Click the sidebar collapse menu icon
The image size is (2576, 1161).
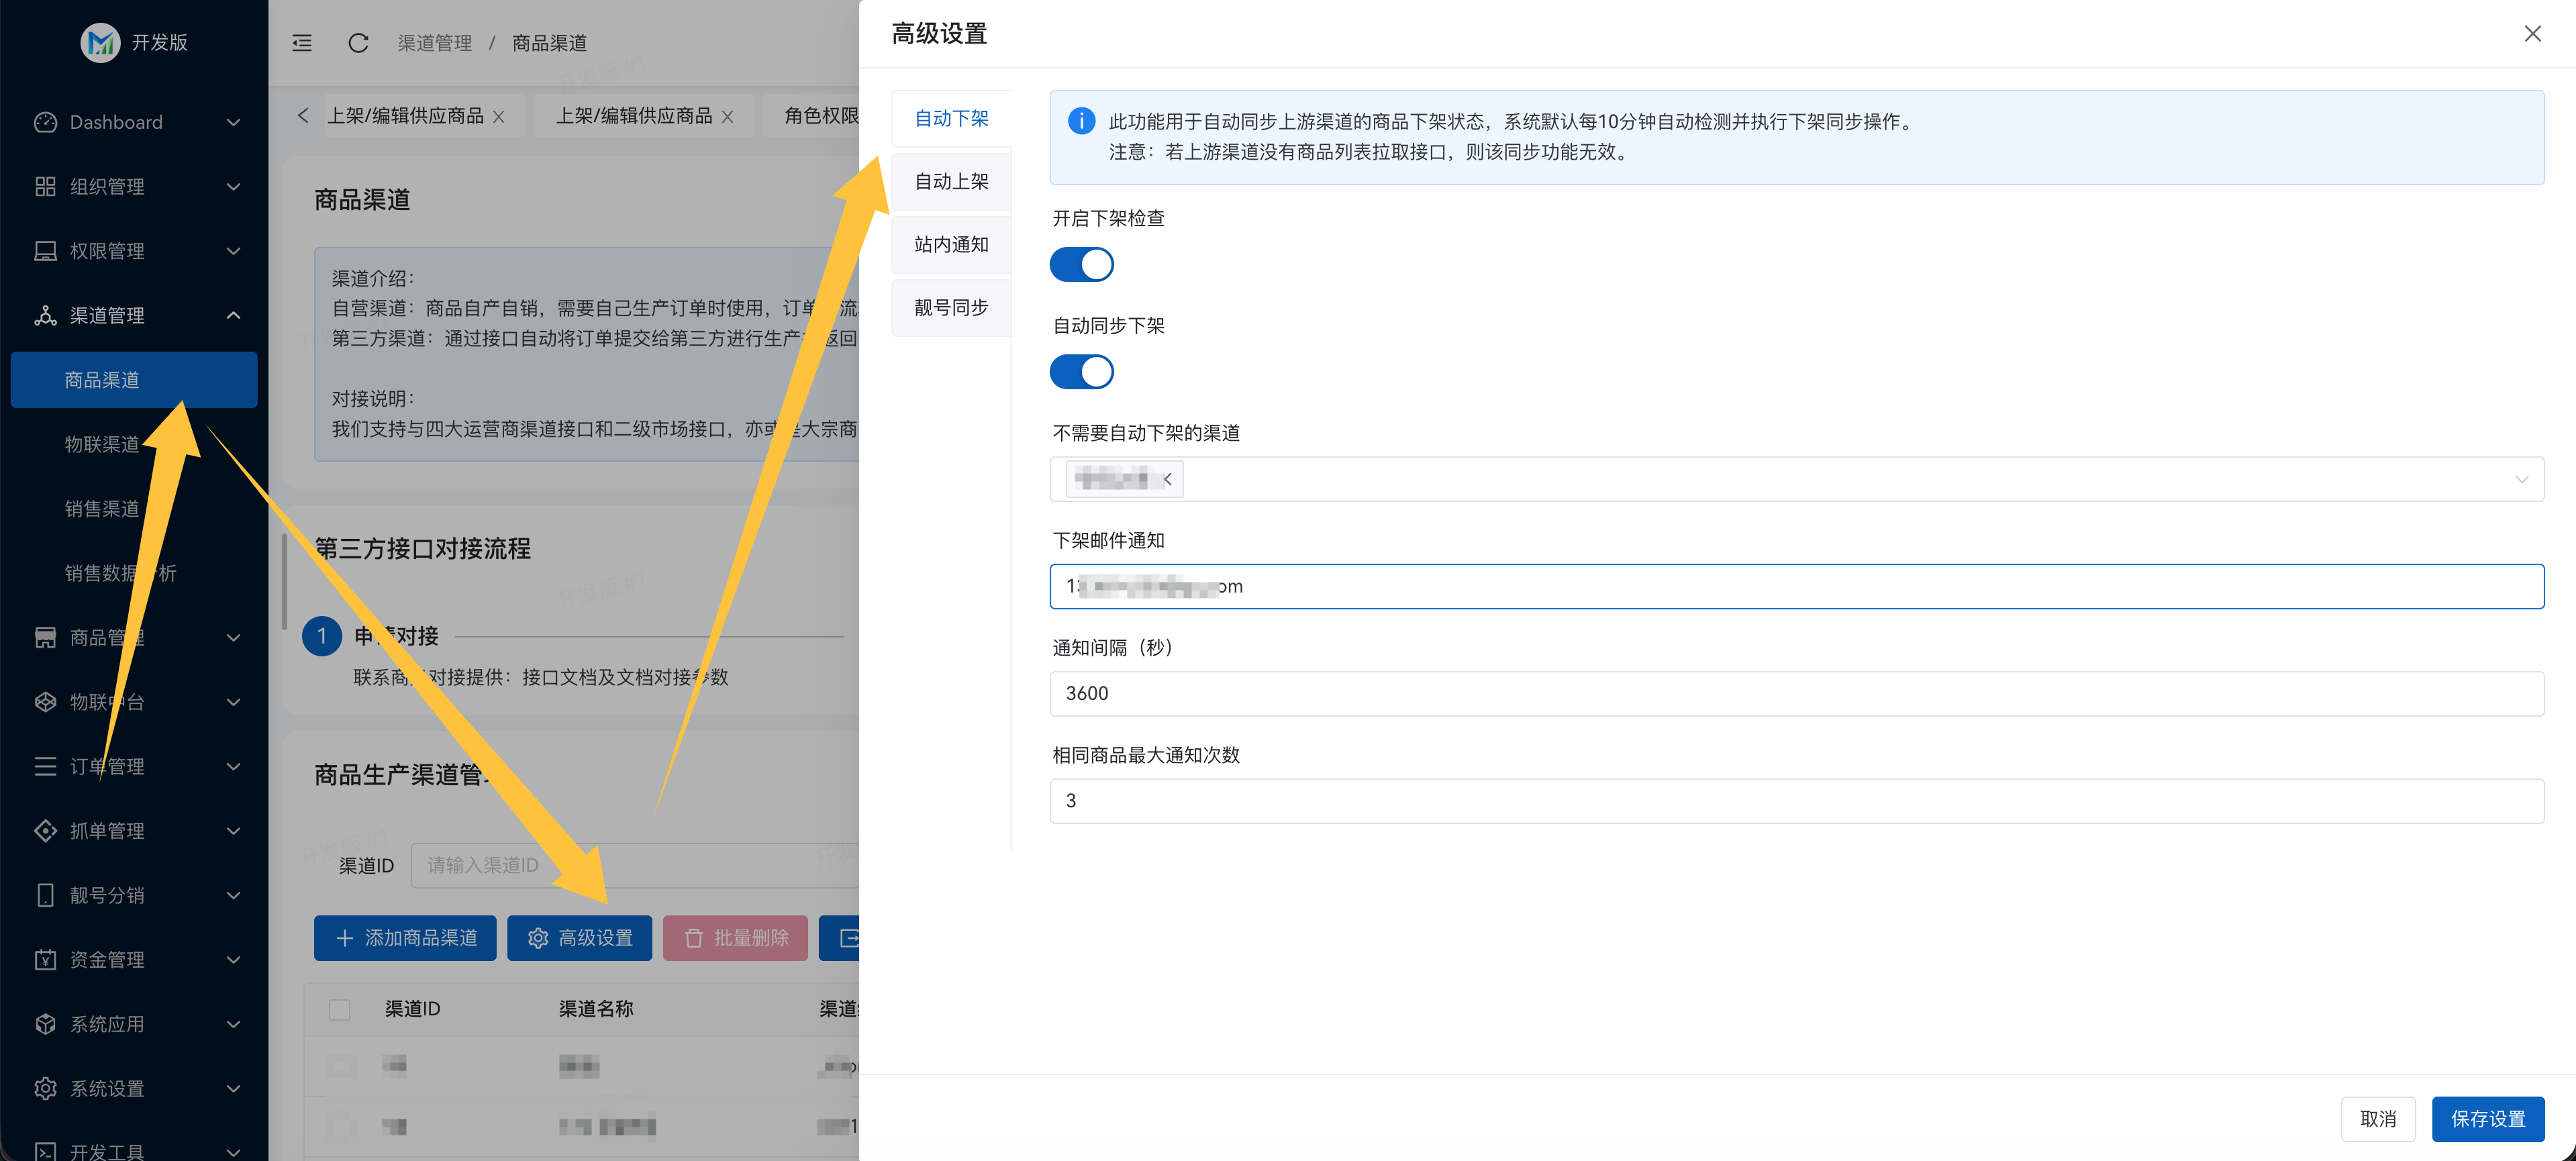click(302, 43)
